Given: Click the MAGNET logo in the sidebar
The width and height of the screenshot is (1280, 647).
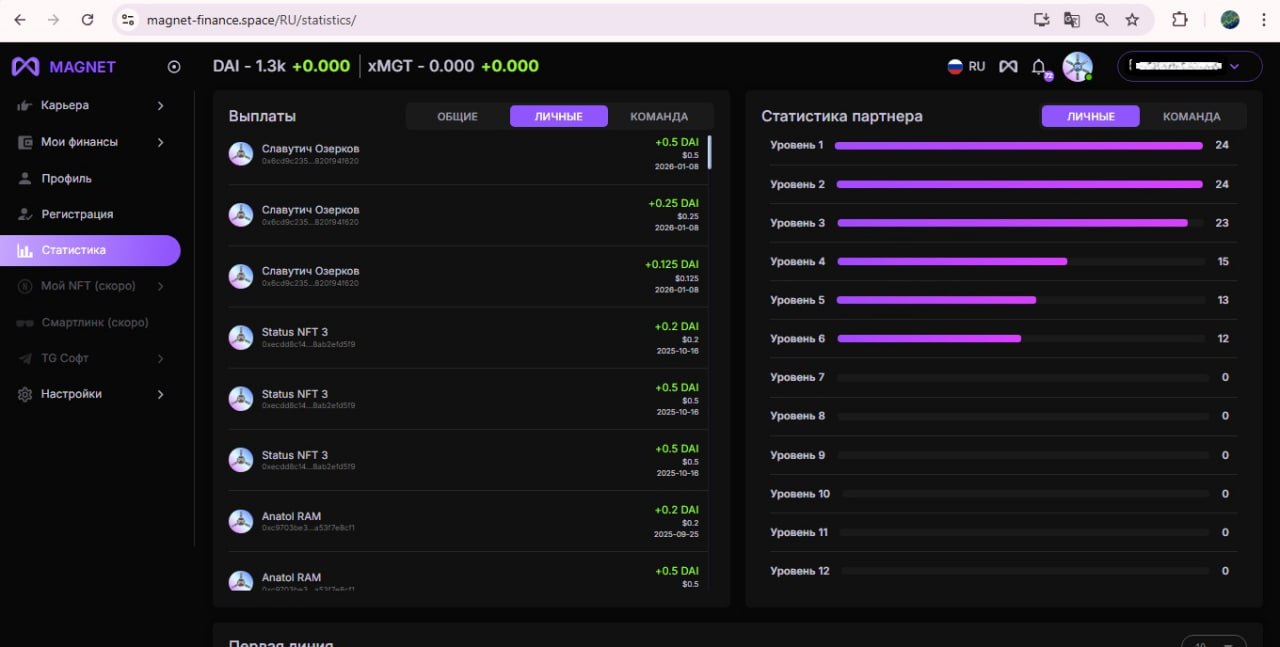Looking at the screenshot, I should (64, 67).
